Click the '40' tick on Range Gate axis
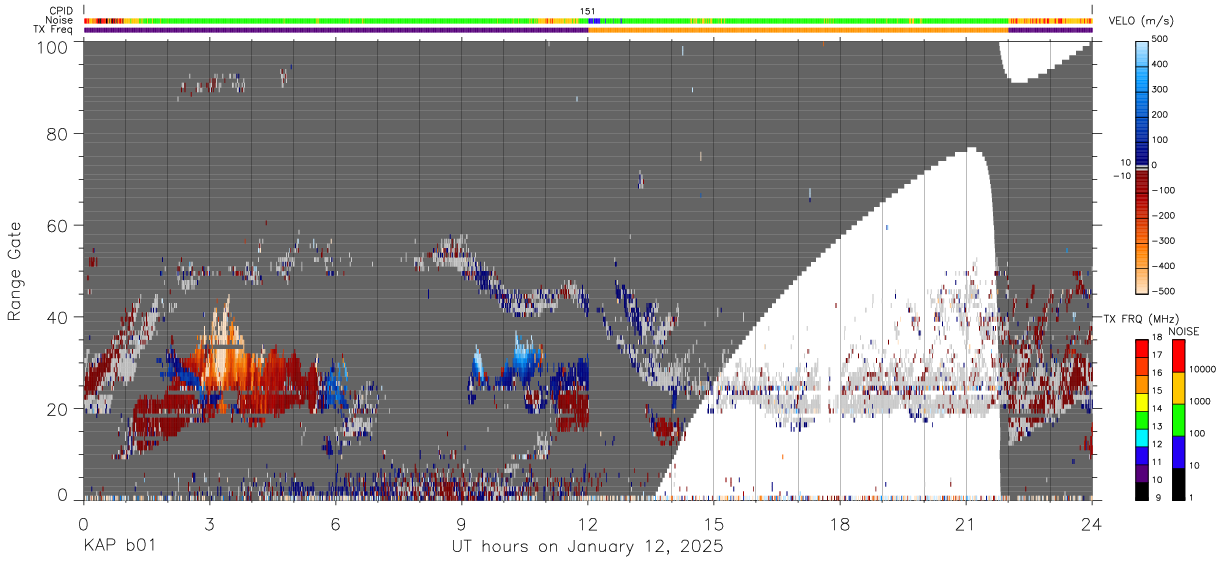 point(55,318)
